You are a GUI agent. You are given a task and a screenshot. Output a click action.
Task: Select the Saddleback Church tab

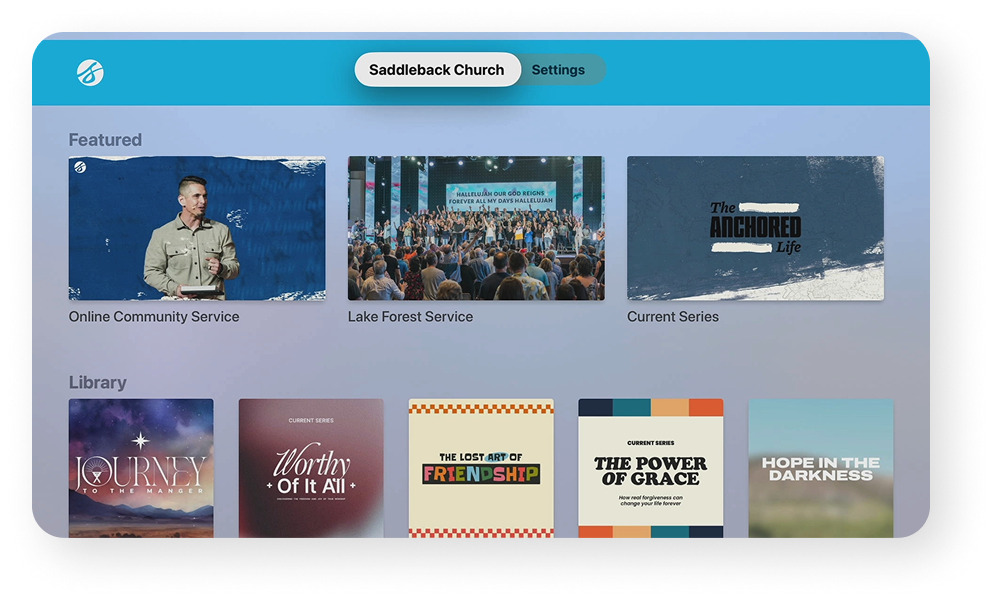pyautogui.click(x=437, y=70)
